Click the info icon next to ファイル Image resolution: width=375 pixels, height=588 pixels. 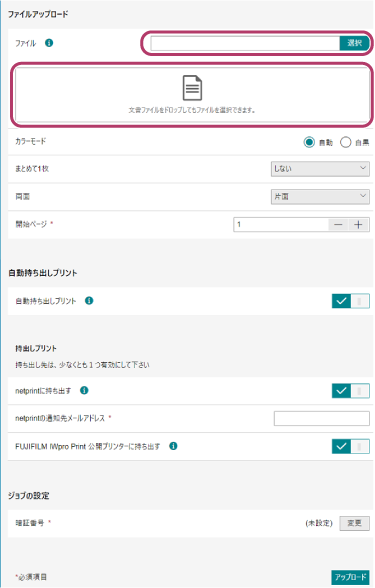point(49,43)
